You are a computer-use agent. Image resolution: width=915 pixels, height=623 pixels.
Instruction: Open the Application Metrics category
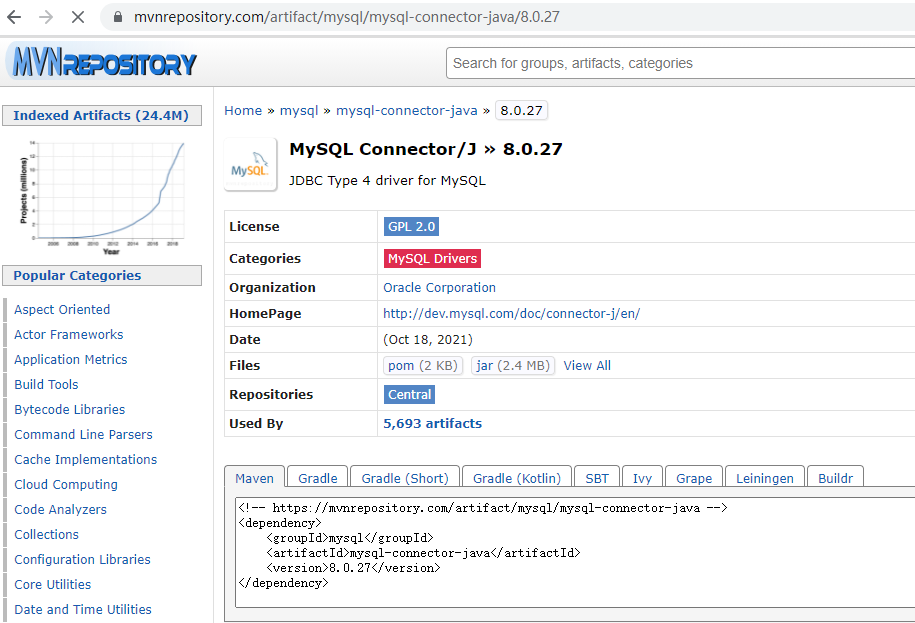point(71,359)
